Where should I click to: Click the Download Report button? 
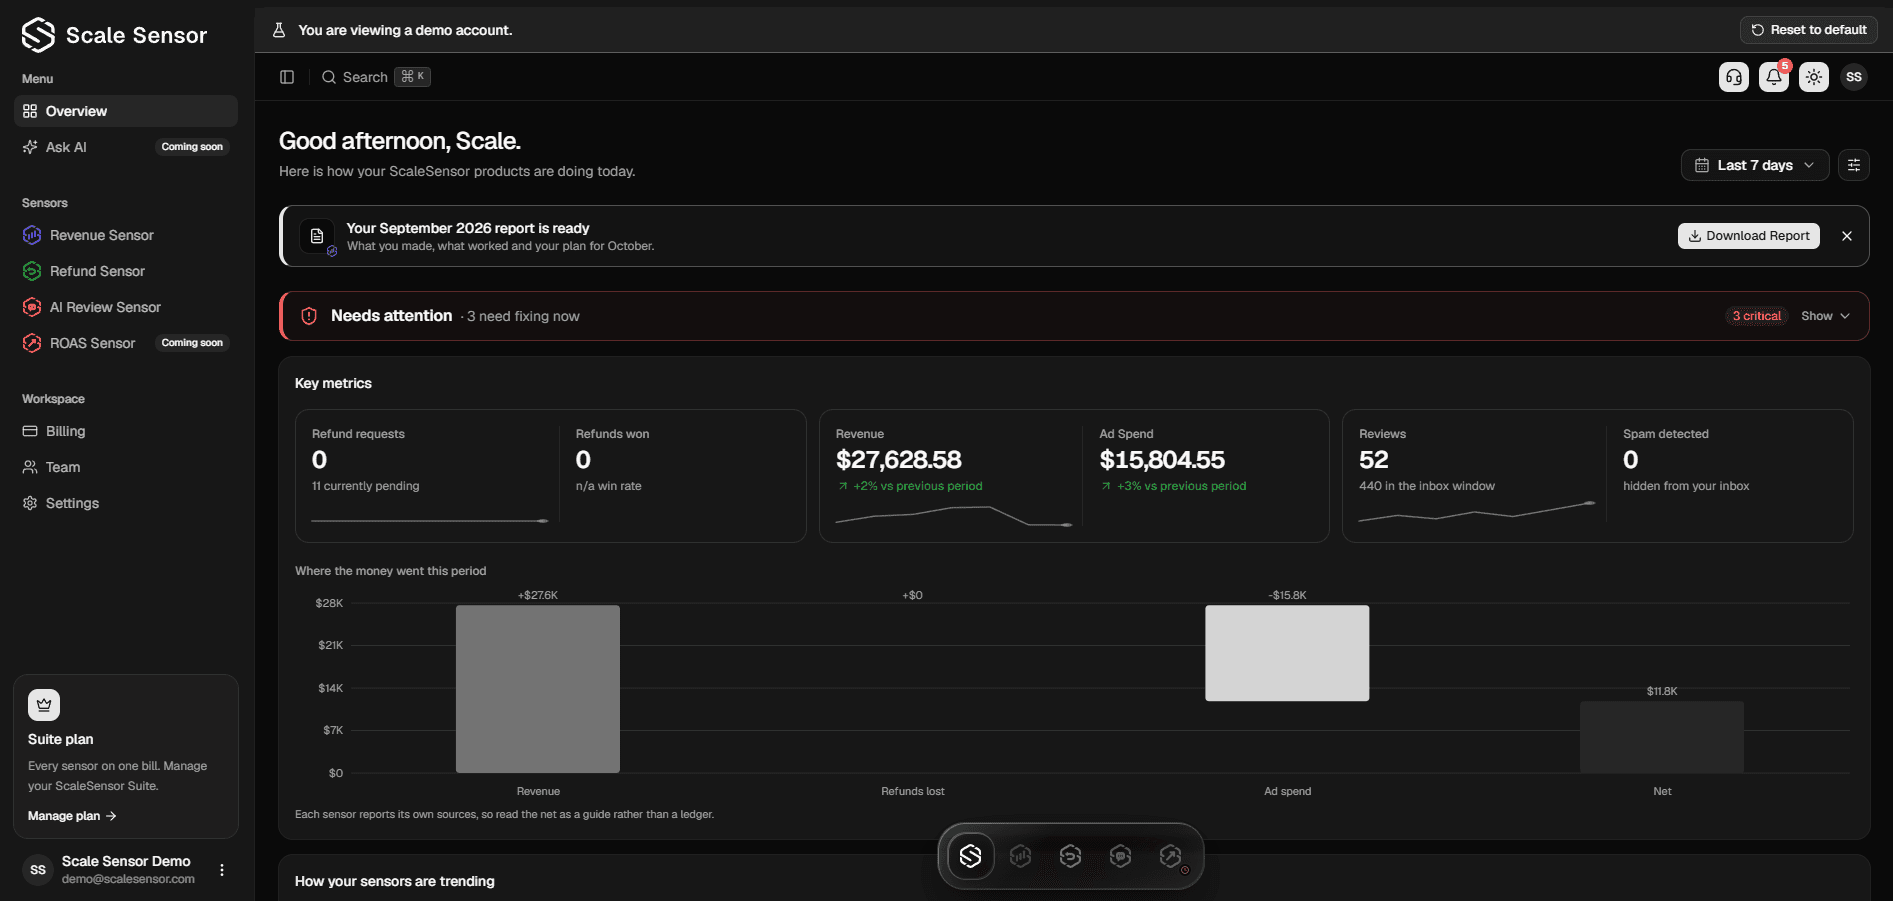(x=1749, y=236)
